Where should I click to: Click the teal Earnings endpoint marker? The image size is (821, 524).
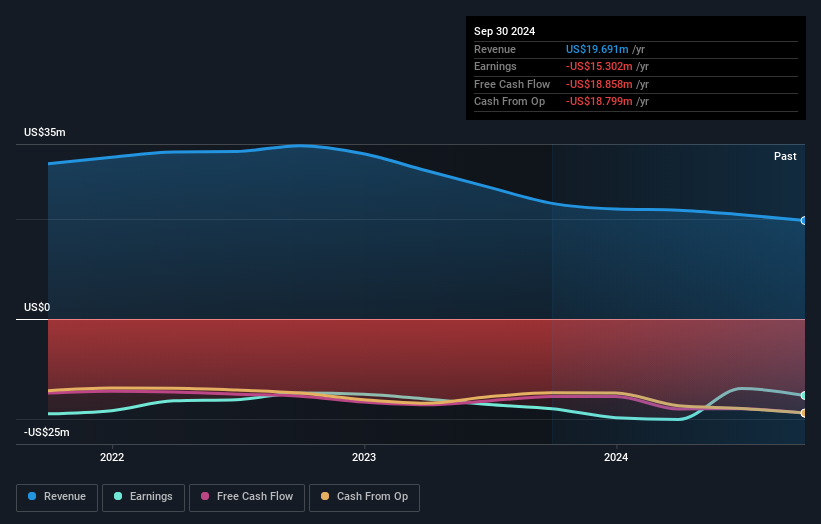coord(804,396)
